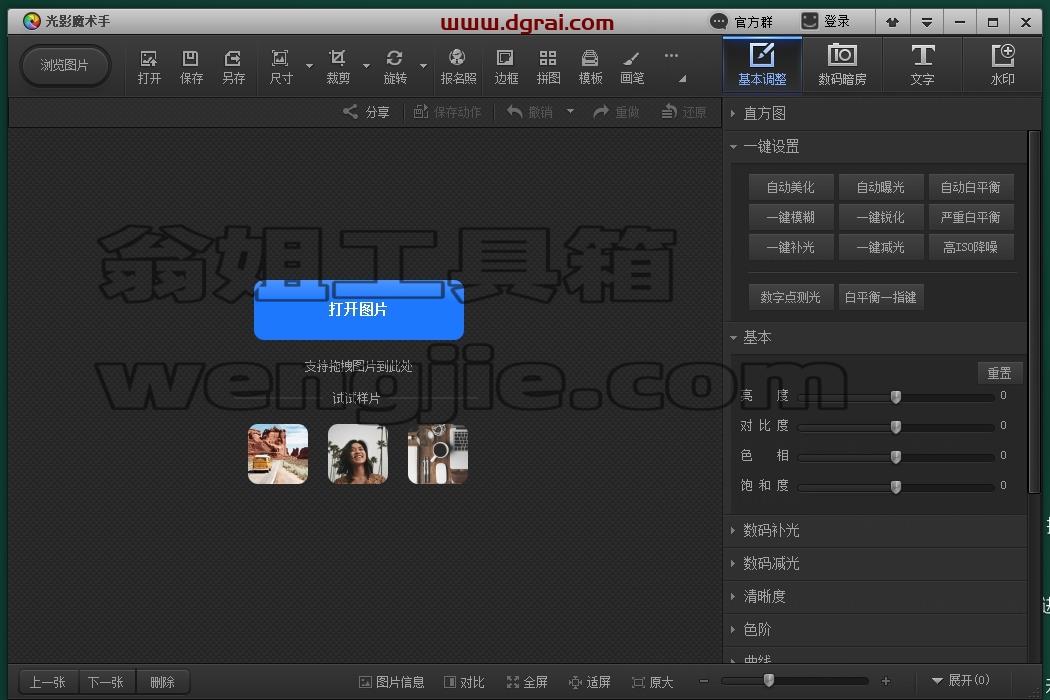Screen dimensions: 1050x700
Task: Click the 自动美化 button
Action: click(791, 188)
